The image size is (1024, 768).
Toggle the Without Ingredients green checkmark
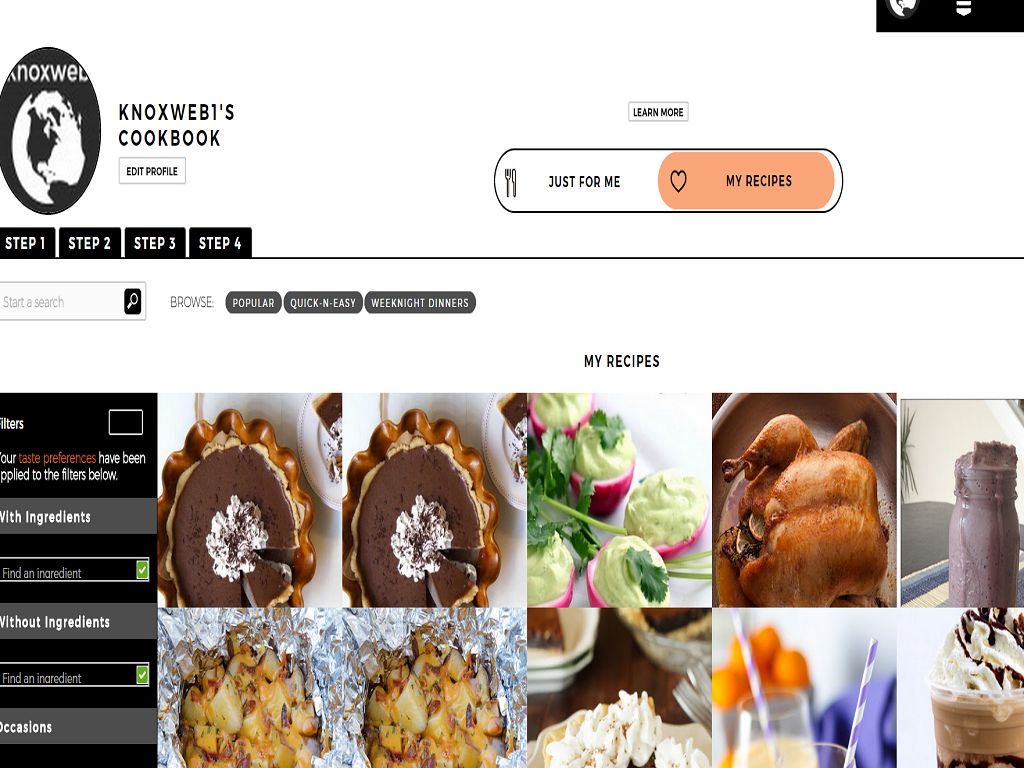(x=142, y=675)
